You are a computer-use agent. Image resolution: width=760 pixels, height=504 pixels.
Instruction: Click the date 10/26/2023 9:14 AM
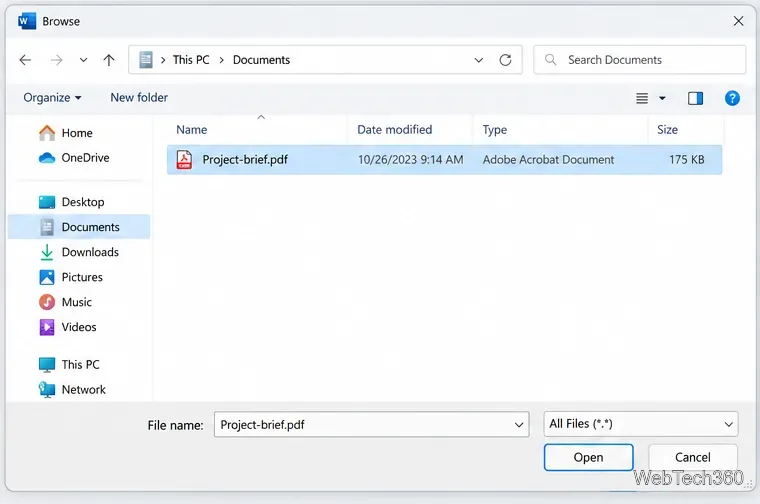click(411, 159)
